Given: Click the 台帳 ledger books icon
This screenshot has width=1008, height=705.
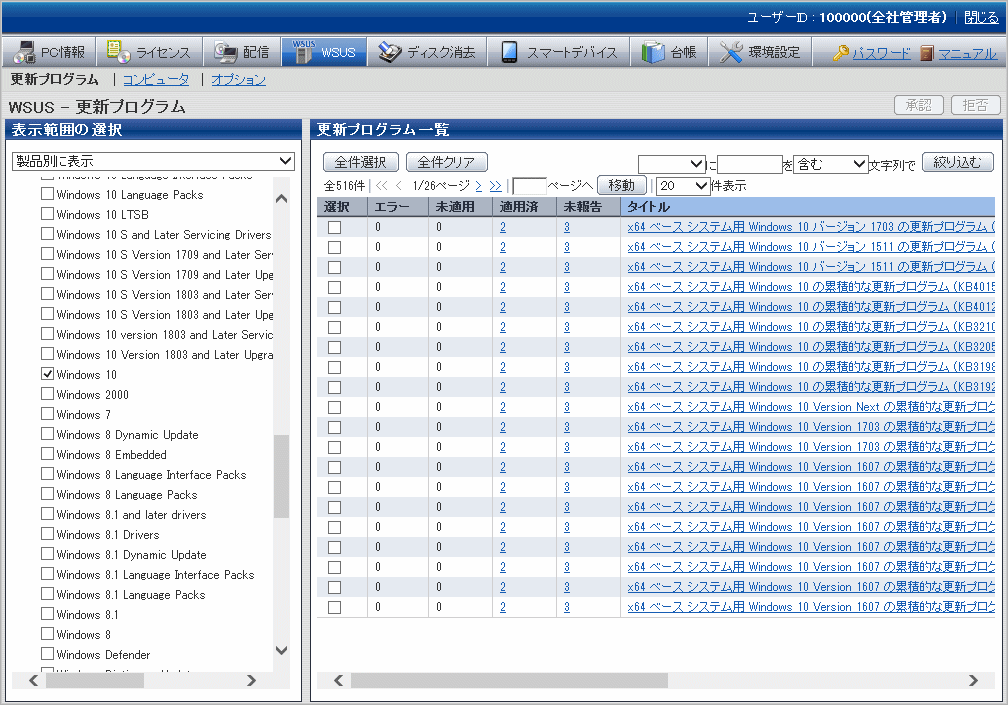Looking at the screenshot, I should pos(652,52).
